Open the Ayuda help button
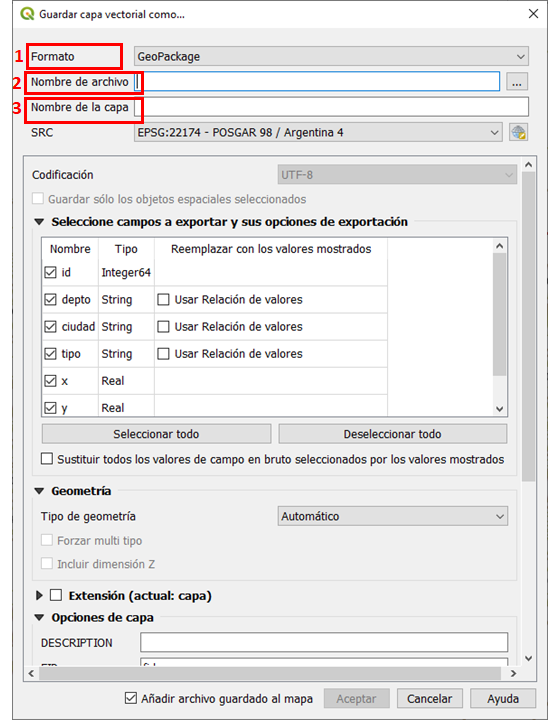 pos(503,699)
